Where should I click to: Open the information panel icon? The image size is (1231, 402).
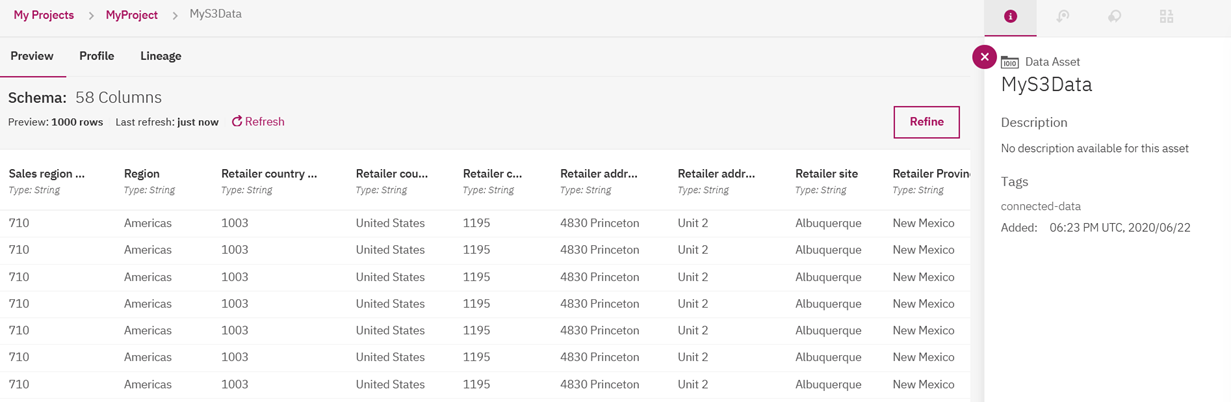pyautogui.click(x=1010, y=17)
